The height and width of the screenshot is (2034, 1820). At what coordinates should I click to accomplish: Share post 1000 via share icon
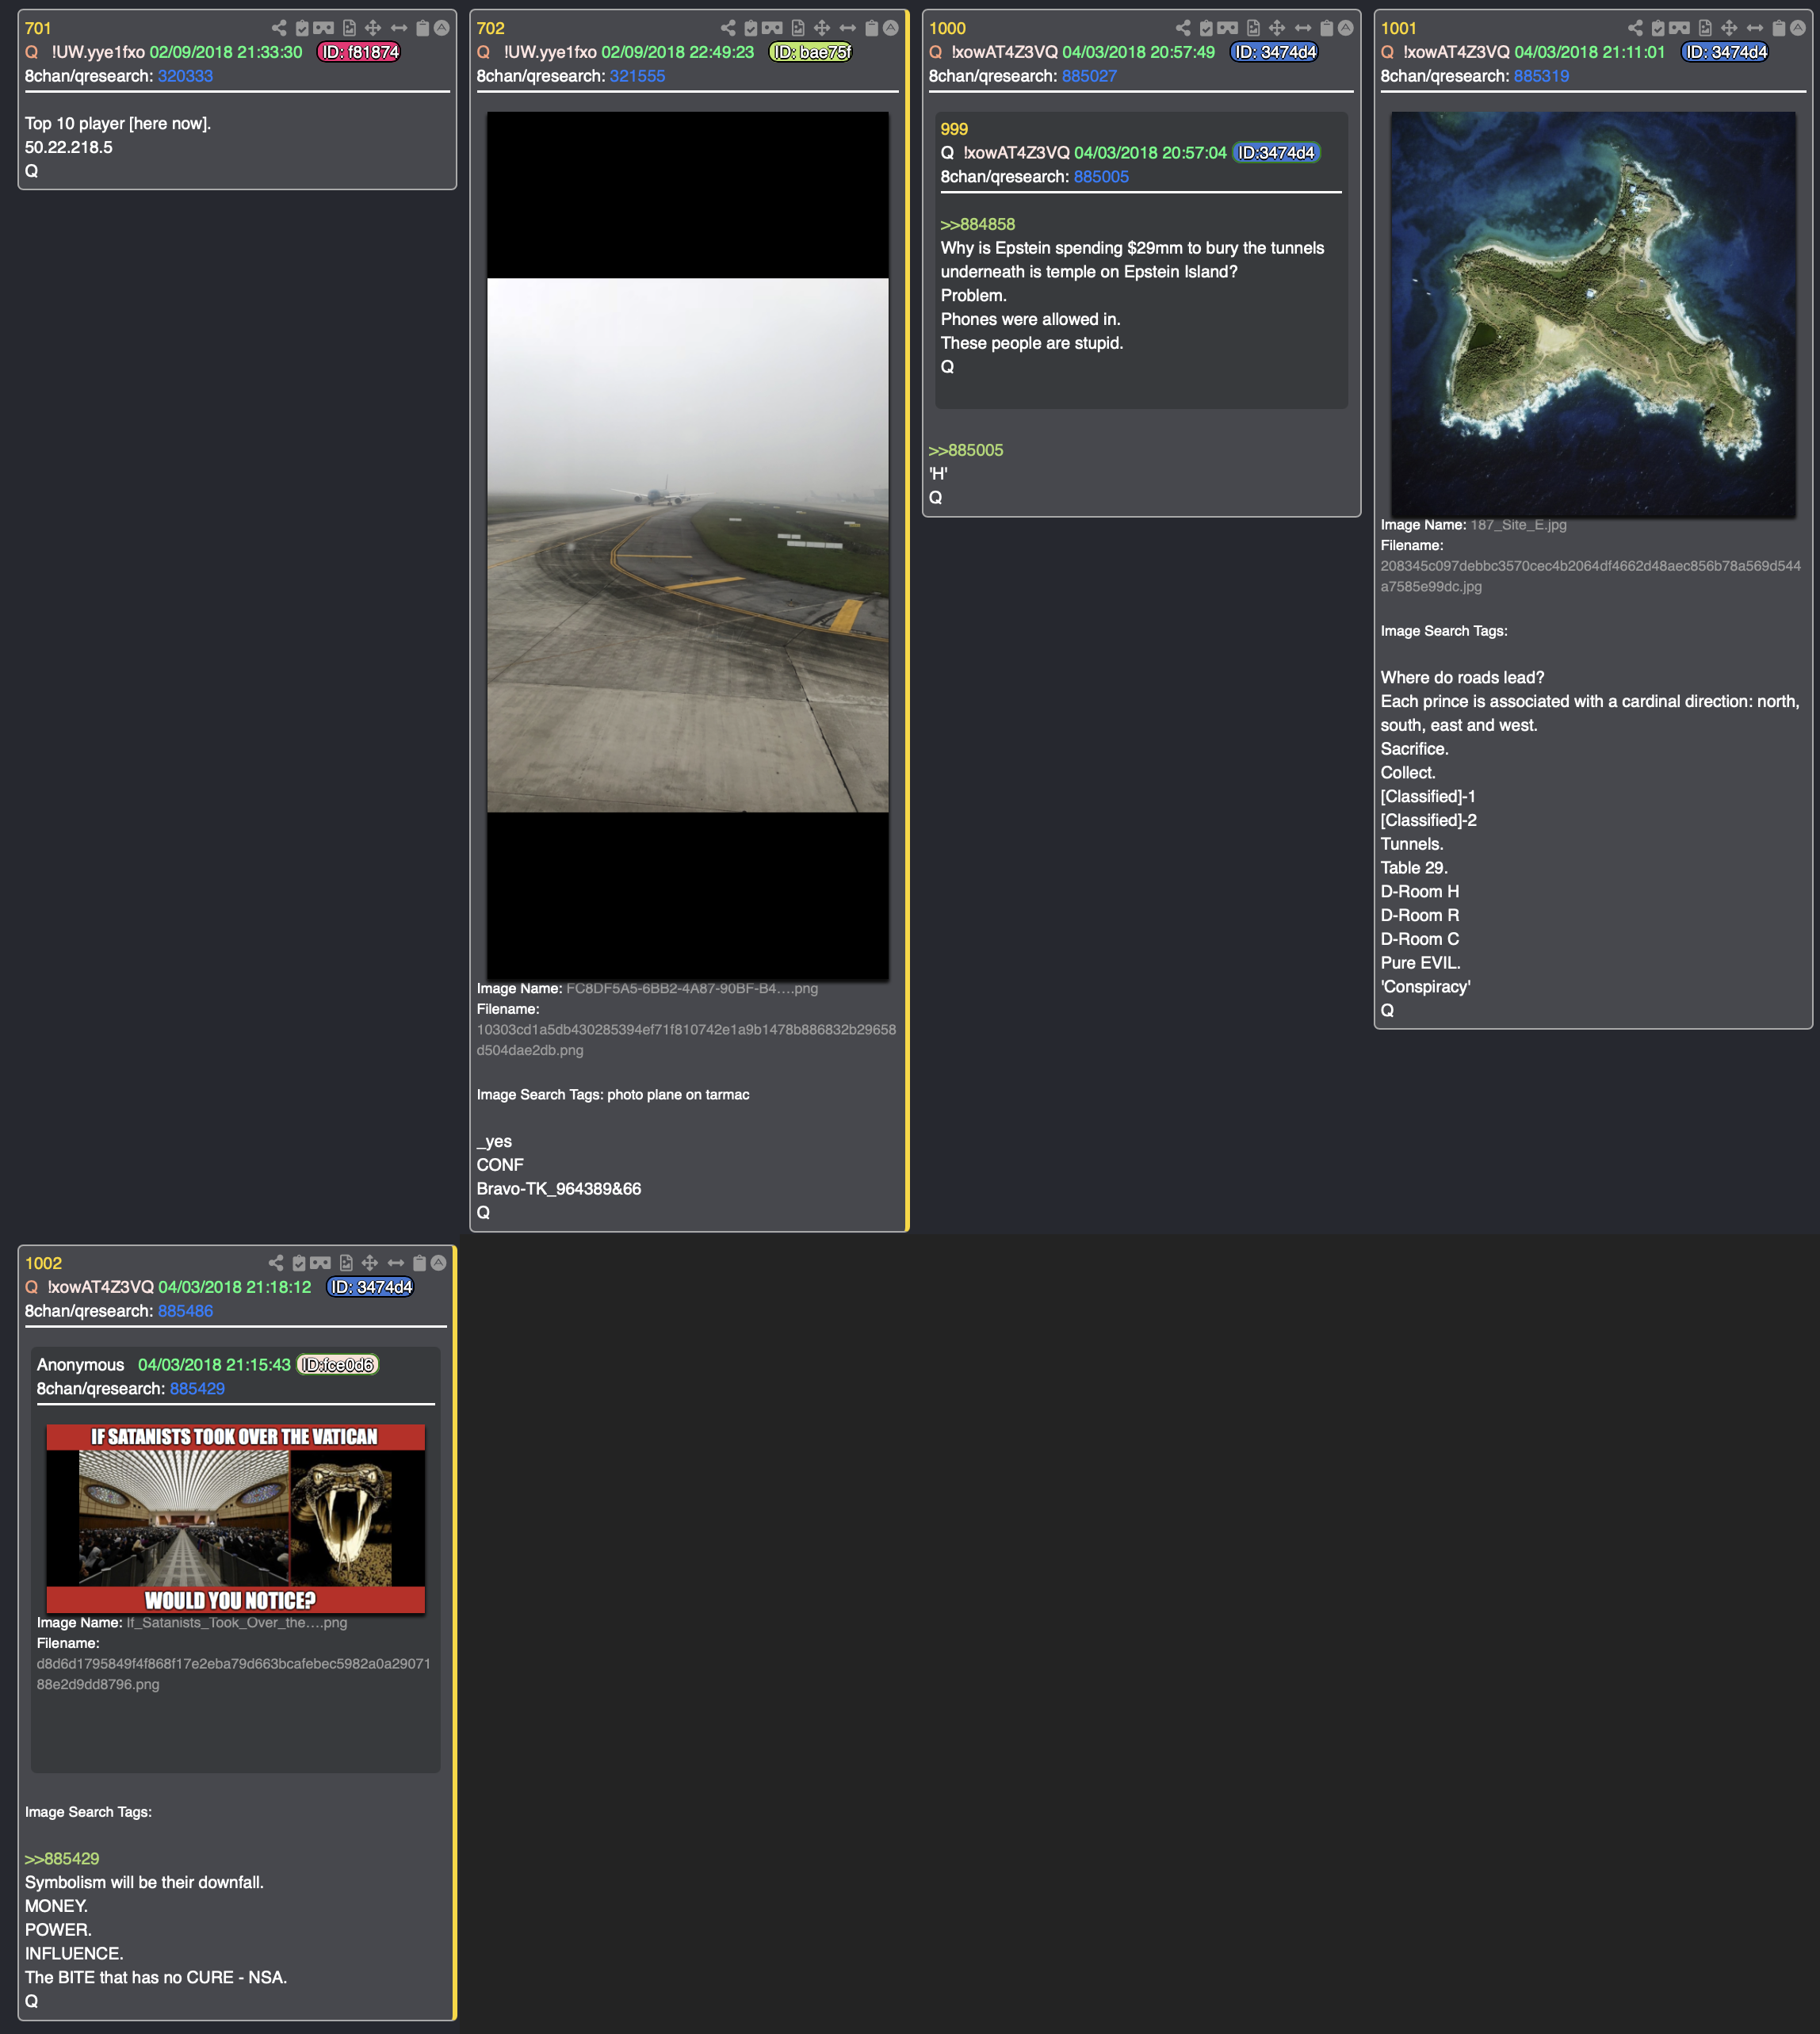1183,28
